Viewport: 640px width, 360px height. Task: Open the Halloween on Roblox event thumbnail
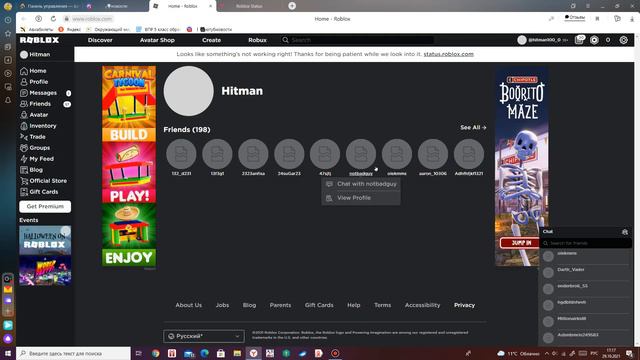[45, 240]
